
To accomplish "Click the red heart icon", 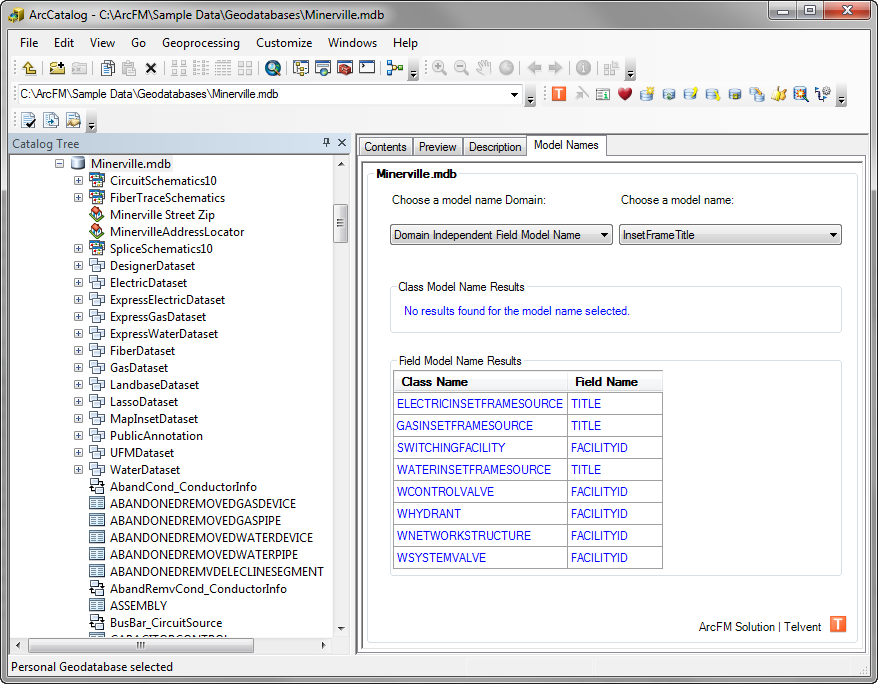I will tap(625, 94).
